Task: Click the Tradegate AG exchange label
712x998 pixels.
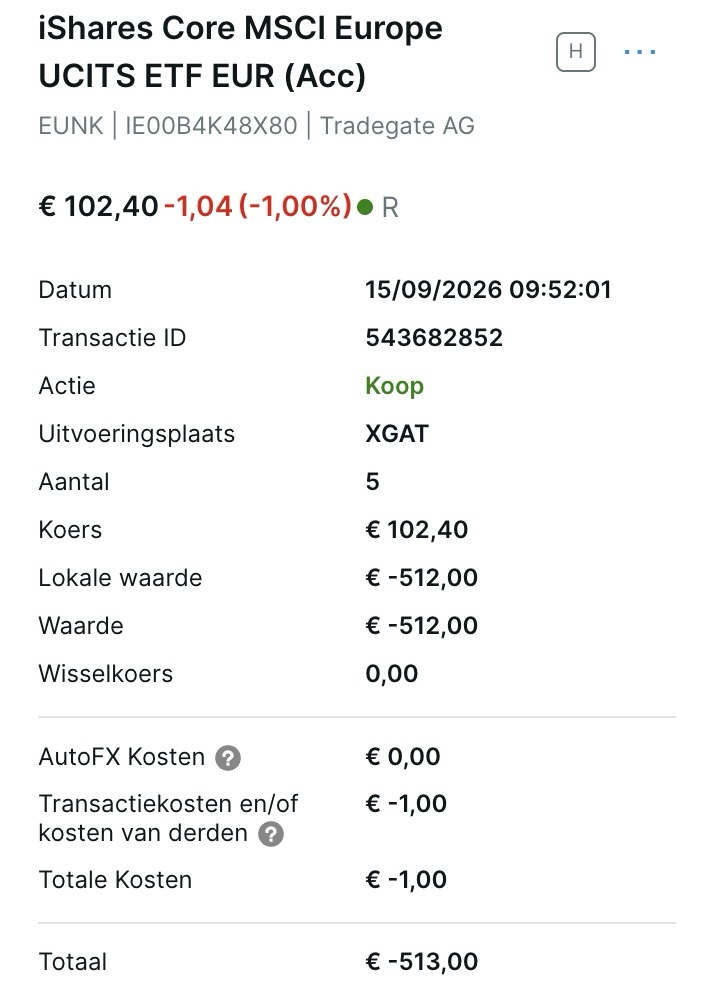Action: point(397,125)
